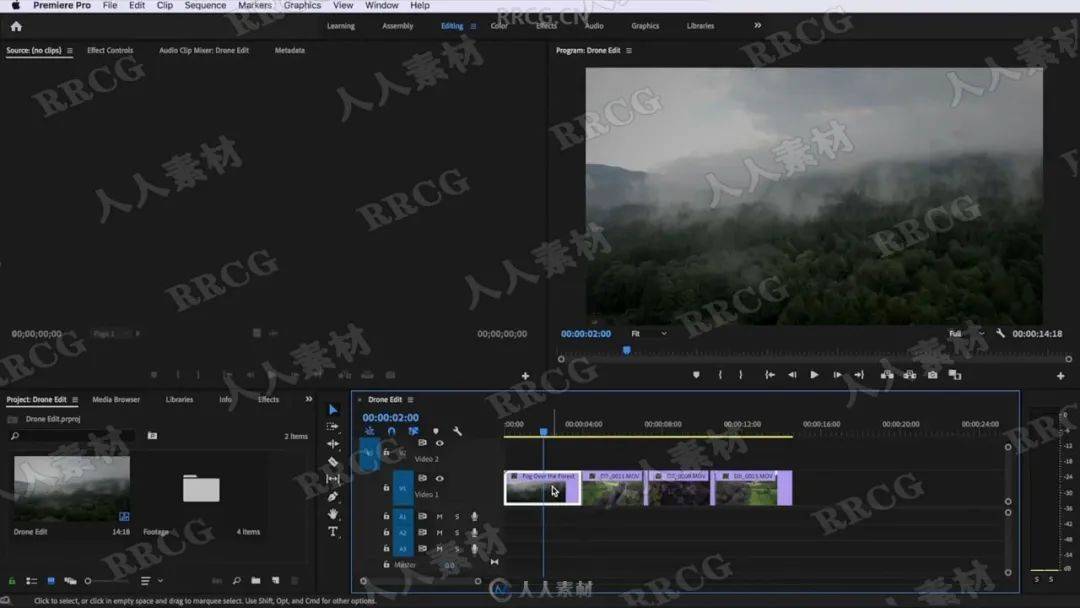Open the Graphics menu in menu bar

pyautogui.click(x=302, y=6)
